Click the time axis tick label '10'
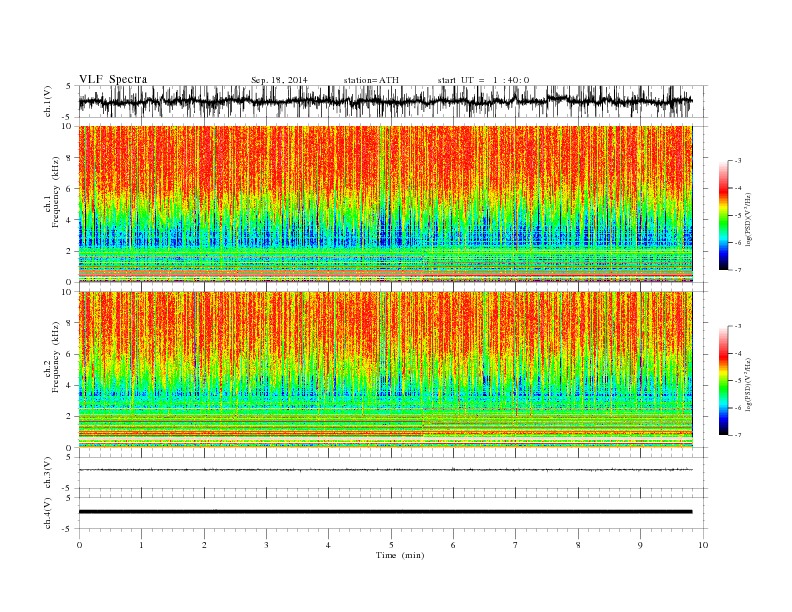Viewport: 792px width, 612px height. pos(703,545)
